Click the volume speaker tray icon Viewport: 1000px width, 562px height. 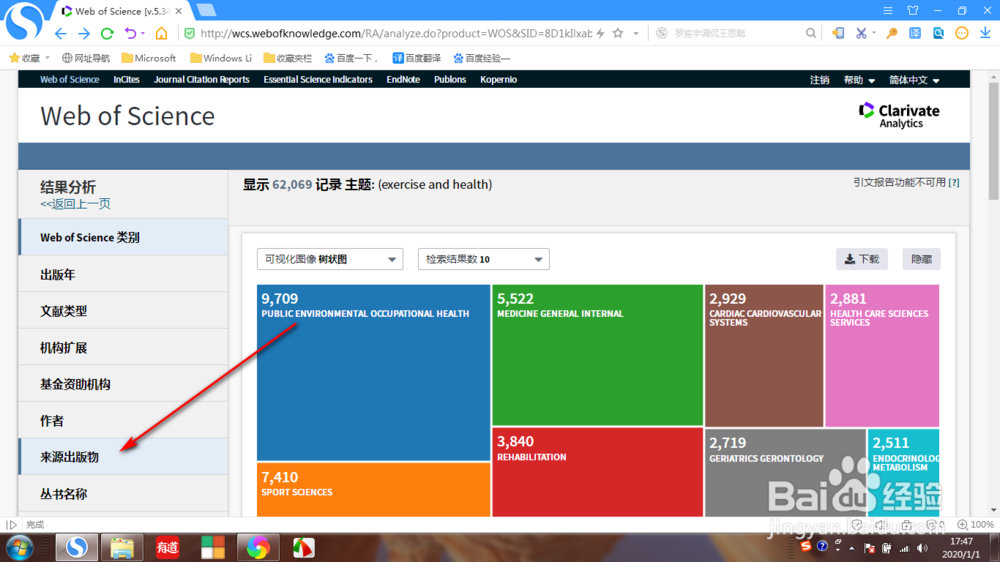tap(922, 548)
